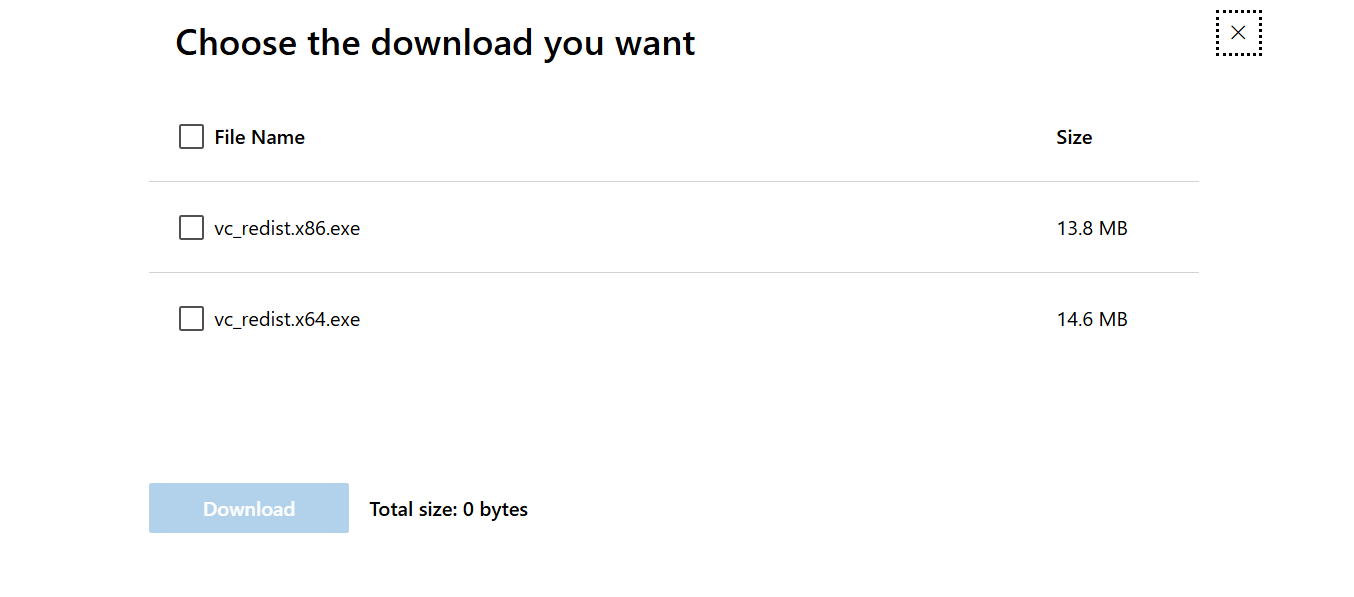
Task: Click the word 'want' in the heading
Action: pos(655,43)
